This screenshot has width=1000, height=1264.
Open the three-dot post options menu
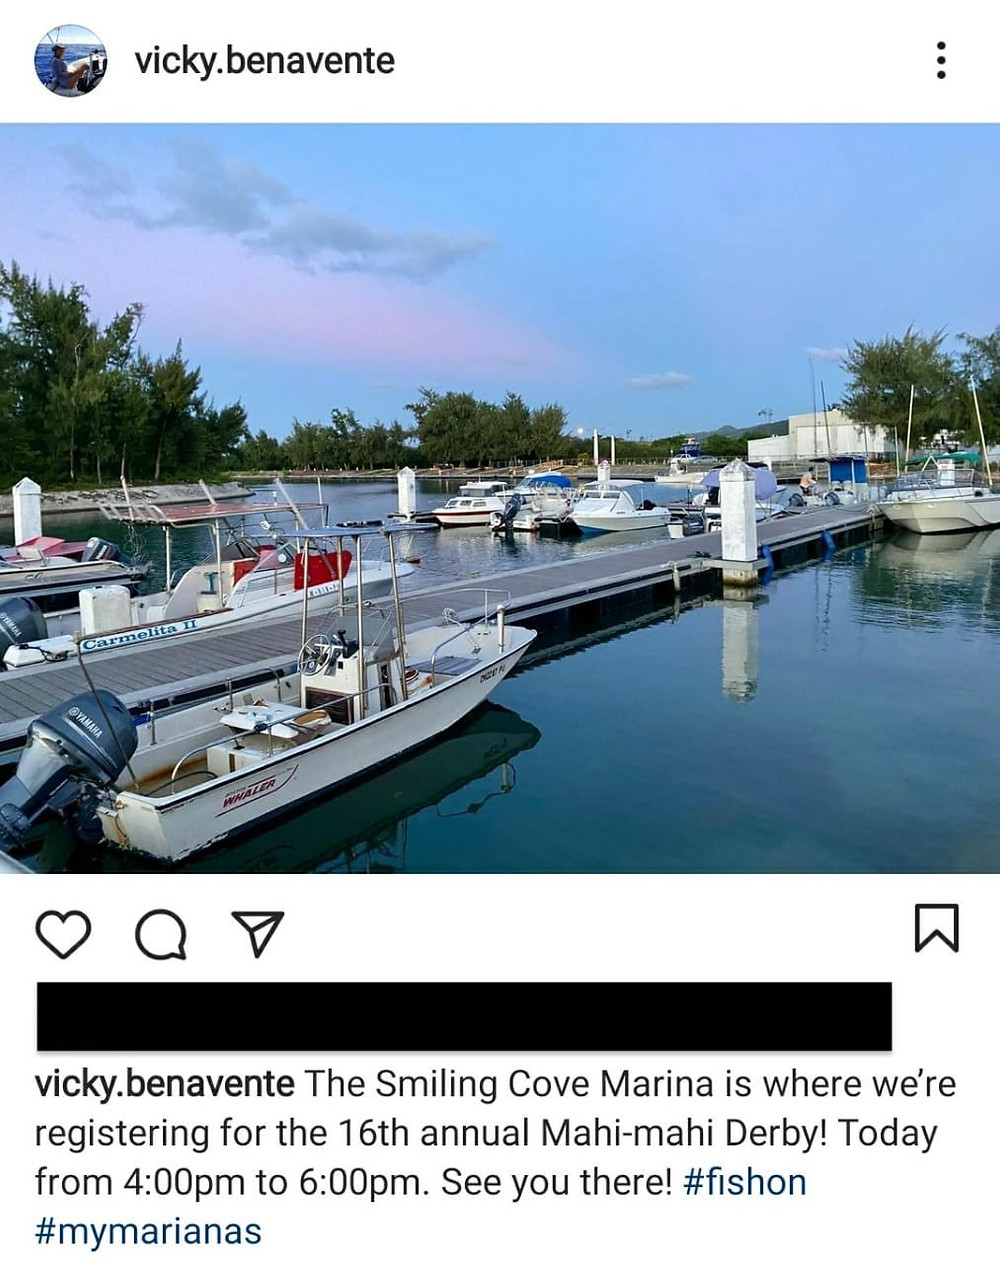[940, 60]
